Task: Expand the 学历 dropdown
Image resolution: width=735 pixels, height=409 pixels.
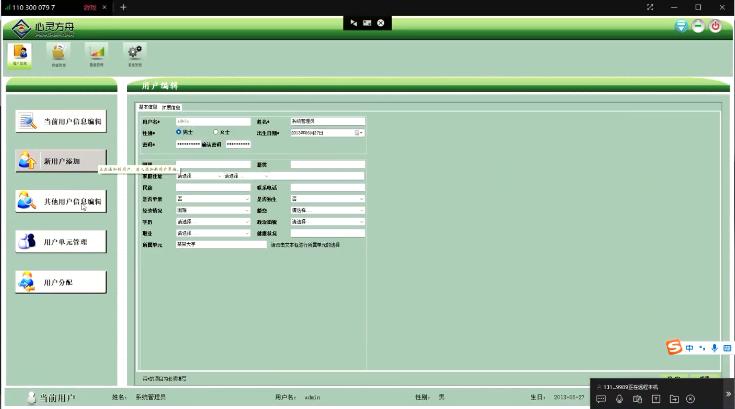Action: [x=247, y=221]
